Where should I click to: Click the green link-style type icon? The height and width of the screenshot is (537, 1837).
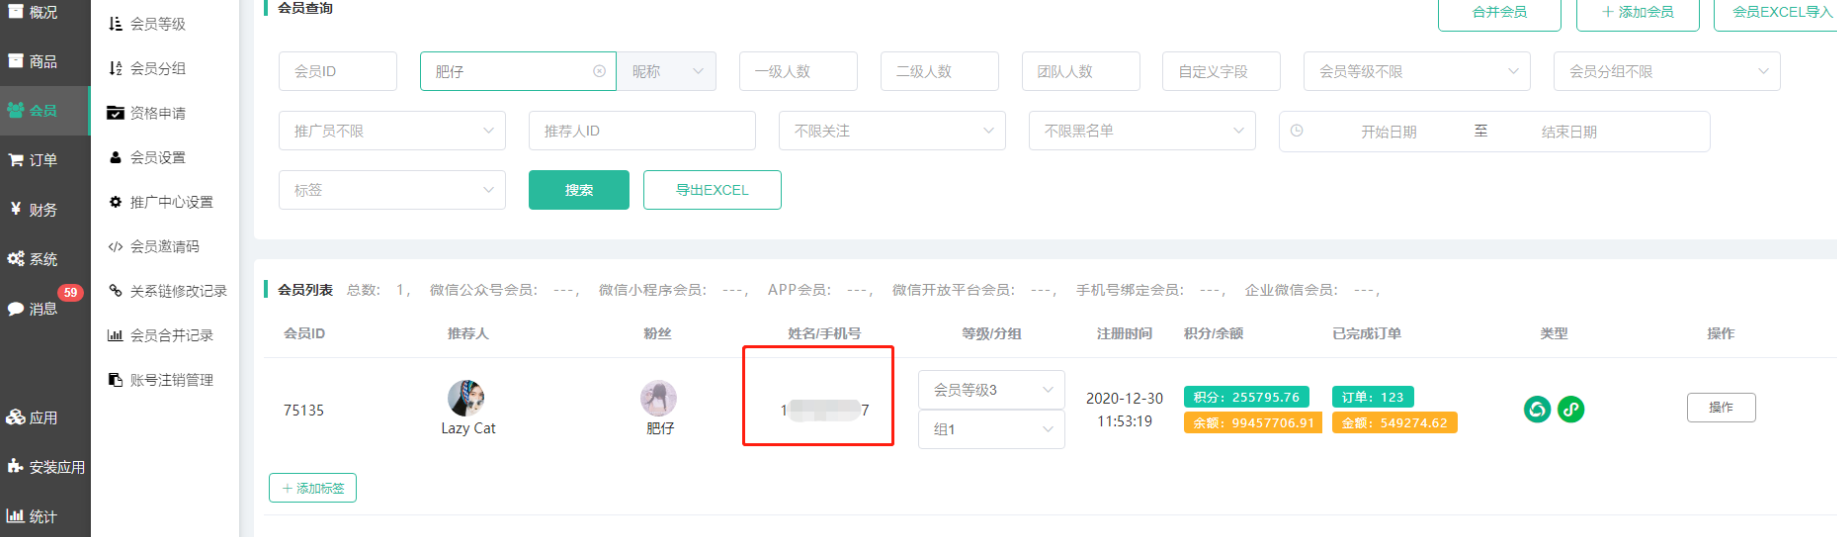point(1571,409)
